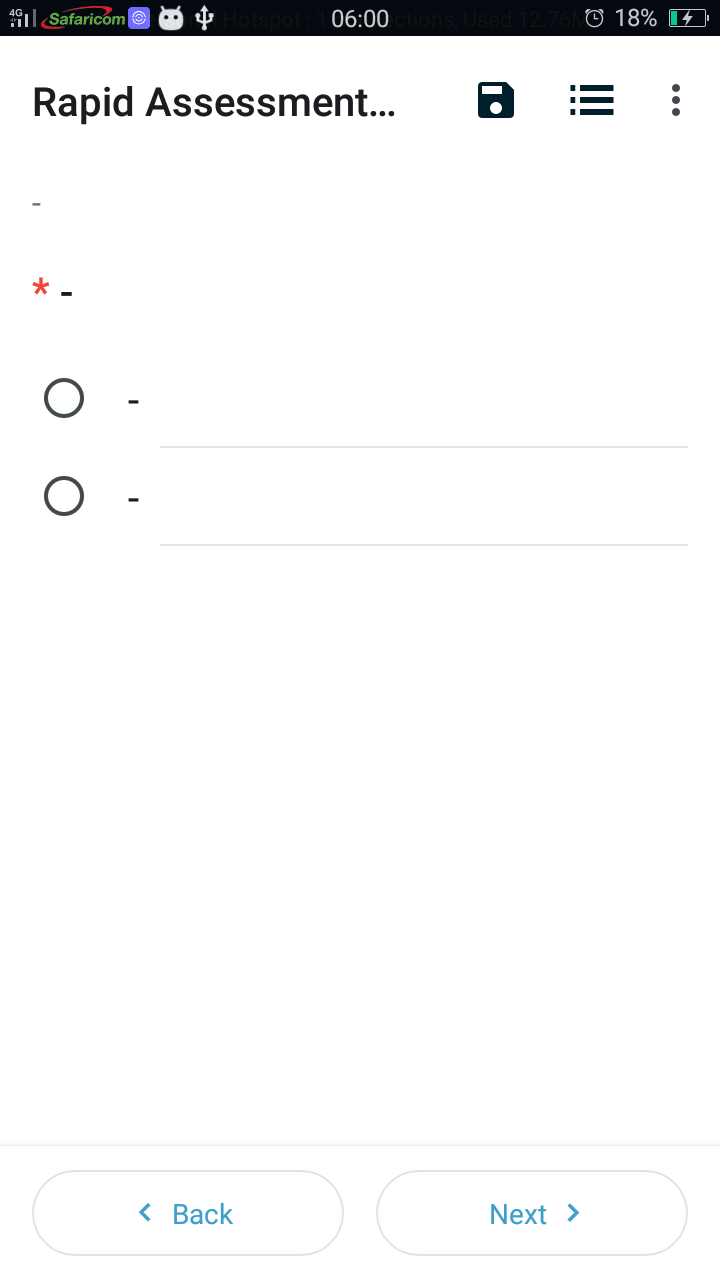The height and width of the screenshot is (1280, 720).
Task: Tap the battery charging icon
Action: tap(688, 18)
